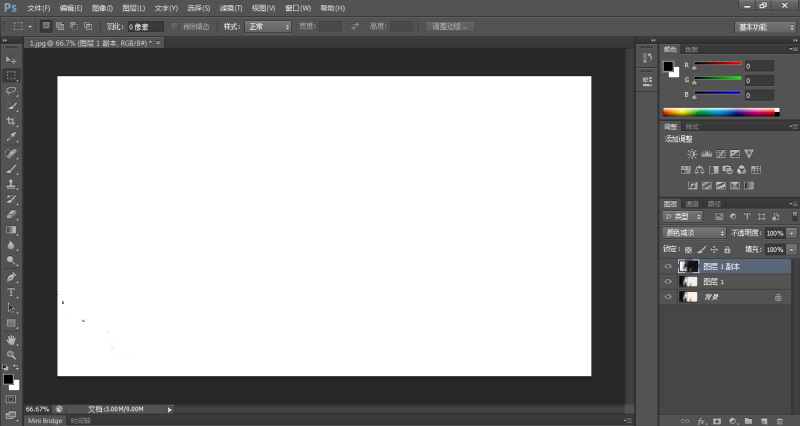Select the Crop tool
800x426 pixels.
click(12, 121)
